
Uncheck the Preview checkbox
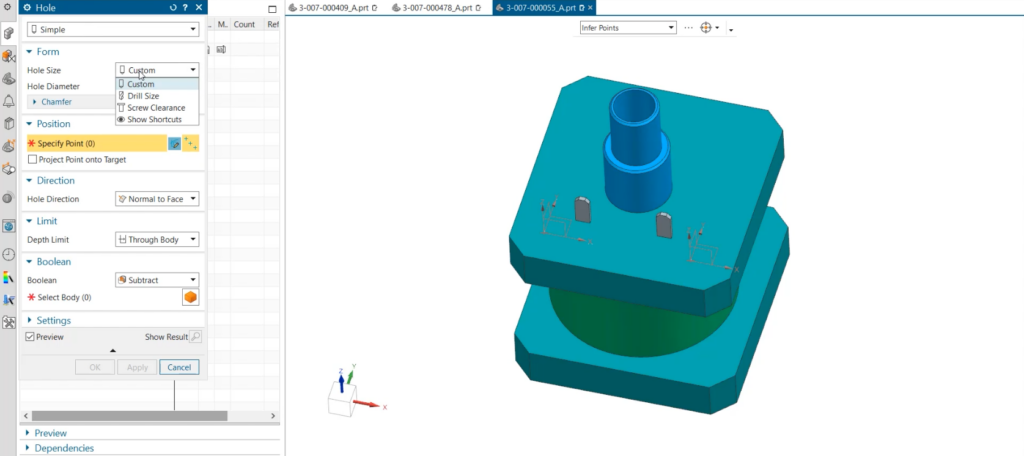pyautogui.click(x=30, y=337)
